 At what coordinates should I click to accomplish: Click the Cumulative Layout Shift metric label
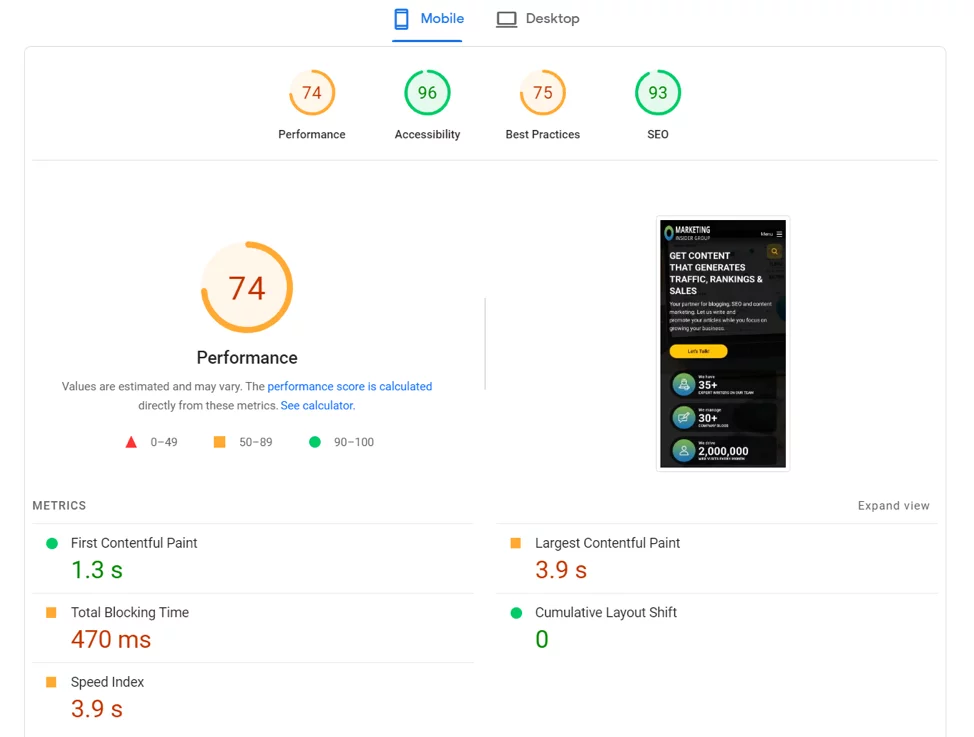[606, 613]
